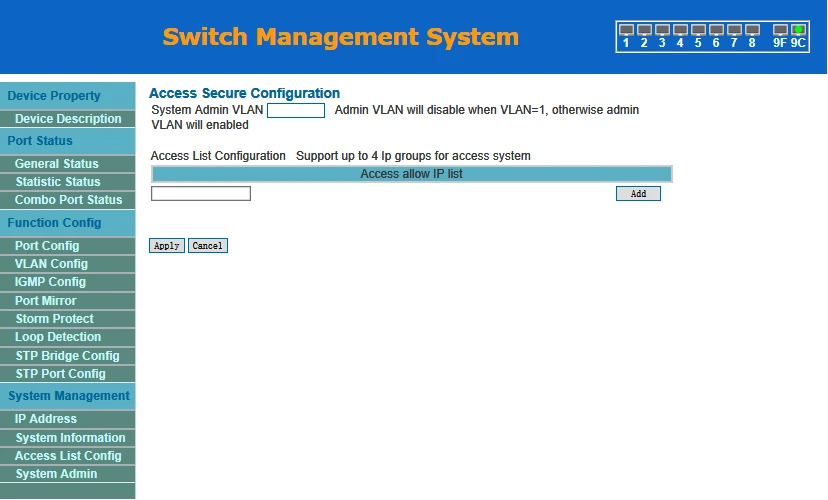
Task: Select the green 9C combo port icon
Action: point(798,30)
